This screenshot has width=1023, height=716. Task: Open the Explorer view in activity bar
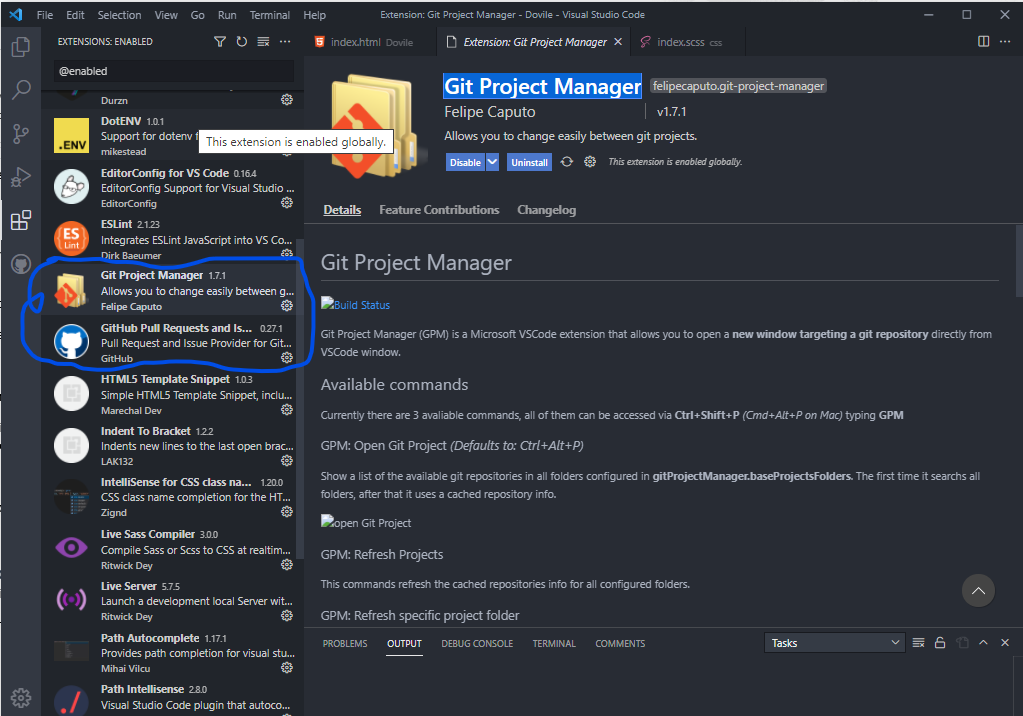pyautogui.click(x=21, y=46)
